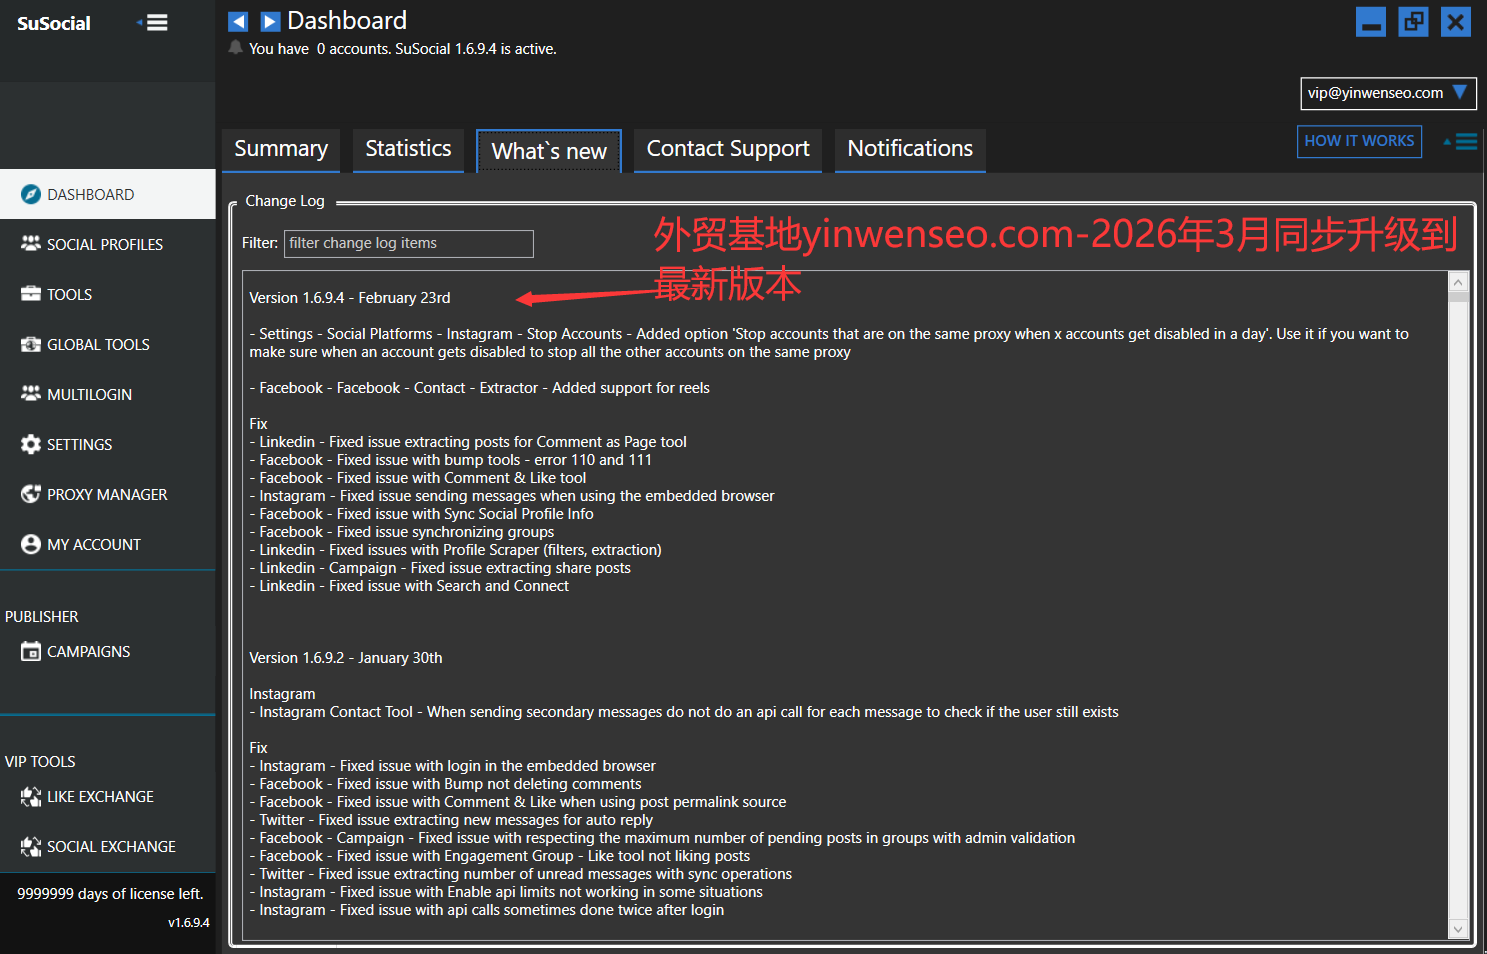Expand the vip@yinwenseo.com account dropdown

coord(1459,93)
